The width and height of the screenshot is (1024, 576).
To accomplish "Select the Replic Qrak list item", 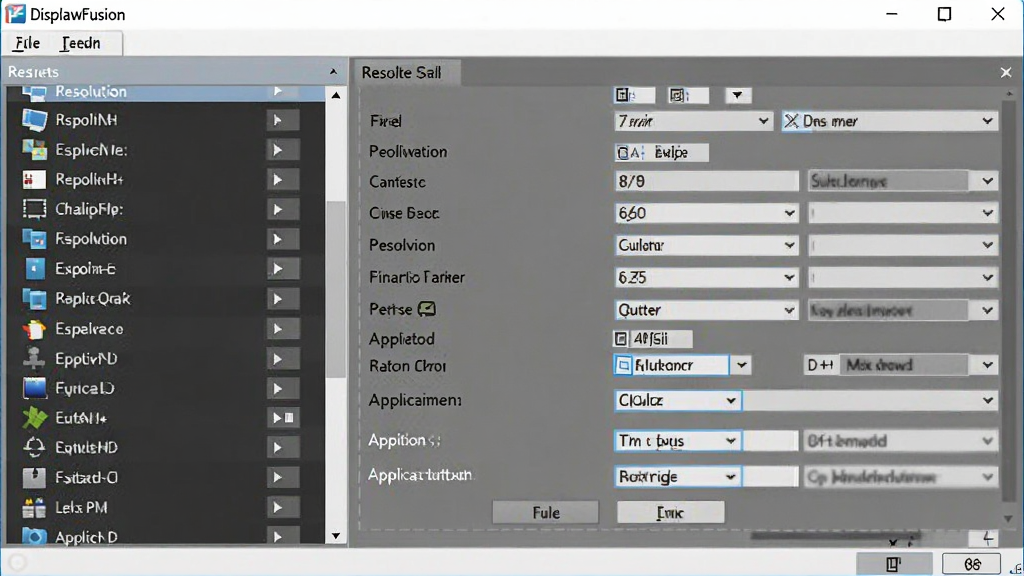I will pos(166,299).
